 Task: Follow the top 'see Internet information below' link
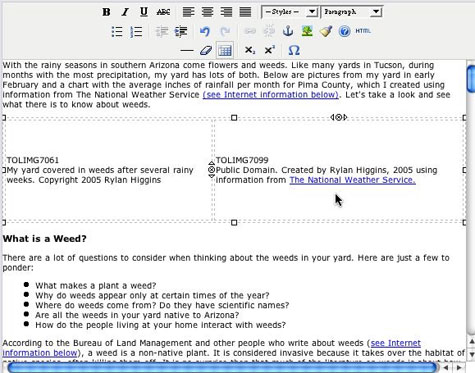[x=271, y=95]
